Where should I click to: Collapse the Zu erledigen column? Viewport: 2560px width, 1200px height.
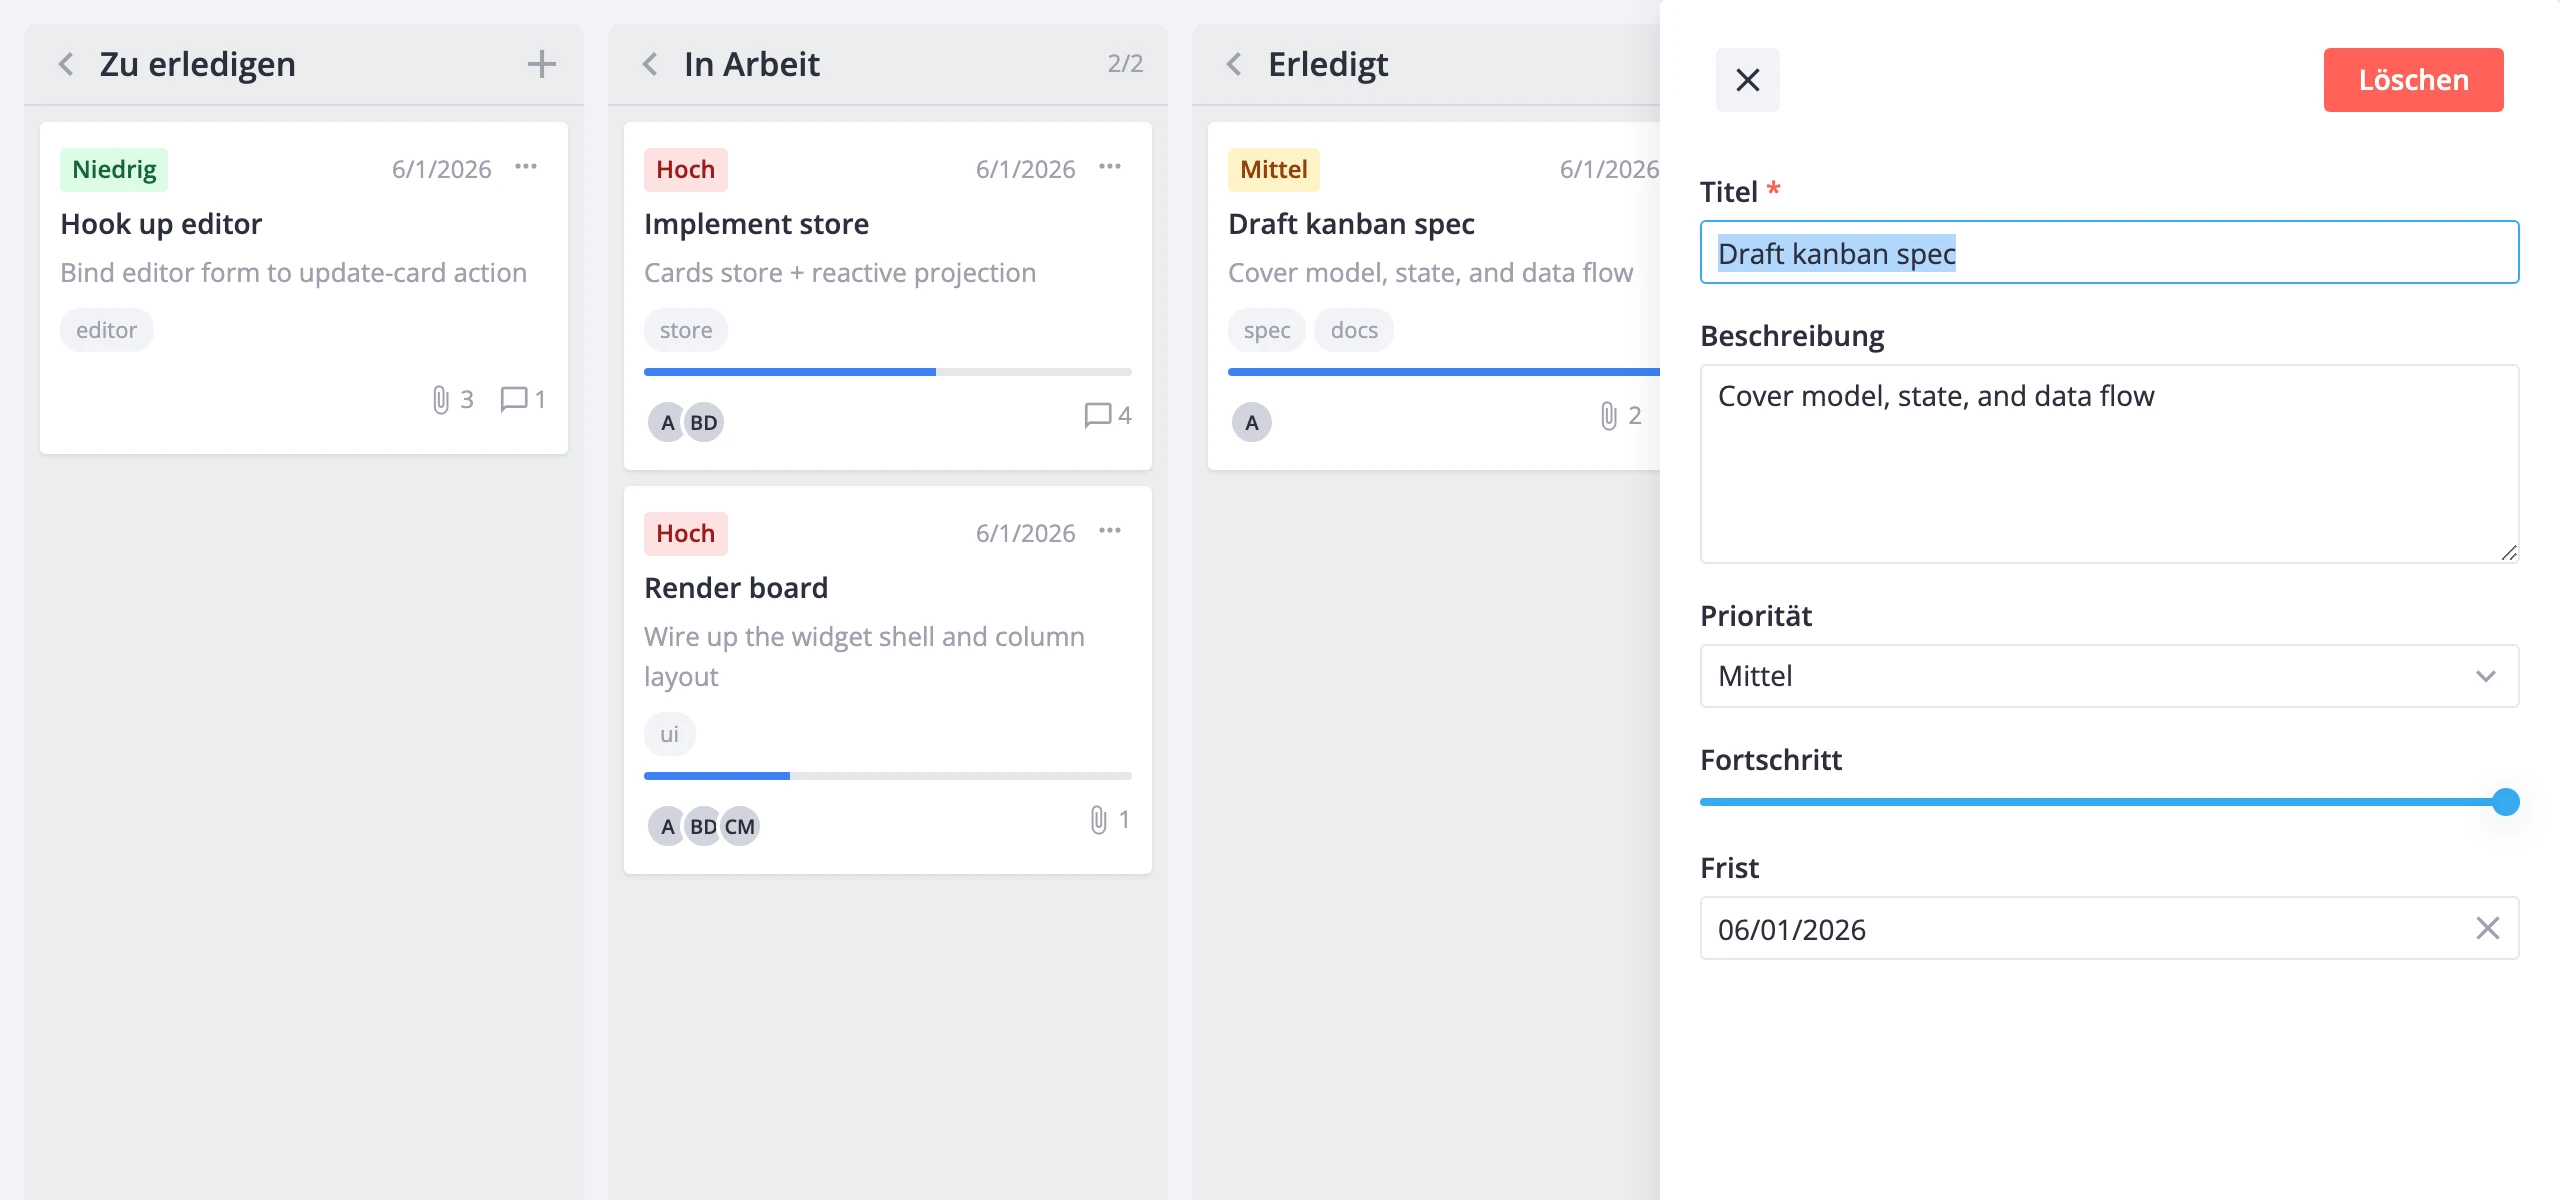point(66,64)
